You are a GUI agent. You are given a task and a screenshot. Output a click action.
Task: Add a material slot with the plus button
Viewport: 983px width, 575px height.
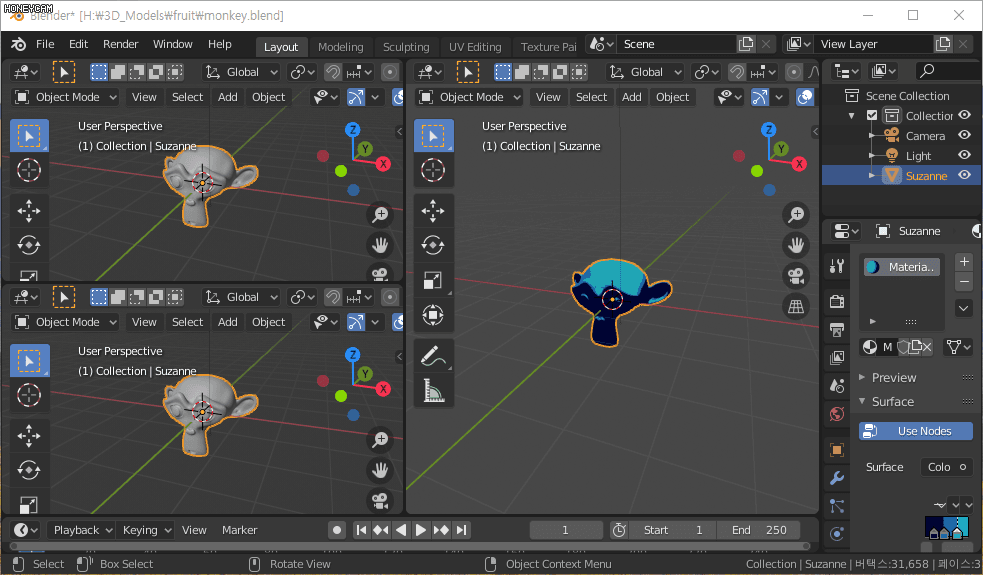pos(964,261)
